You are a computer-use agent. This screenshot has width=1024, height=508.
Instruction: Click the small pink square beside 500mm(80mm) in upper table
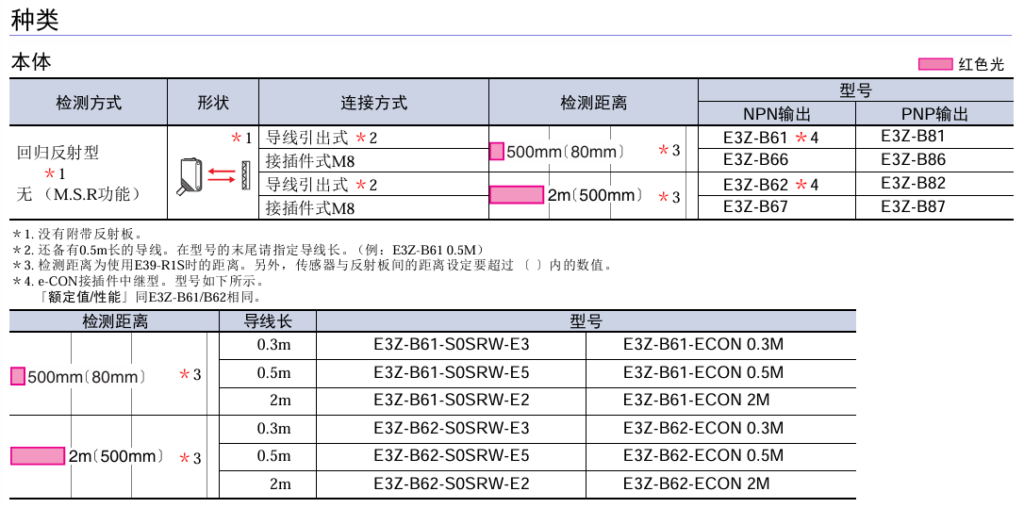tap(497, 152)
